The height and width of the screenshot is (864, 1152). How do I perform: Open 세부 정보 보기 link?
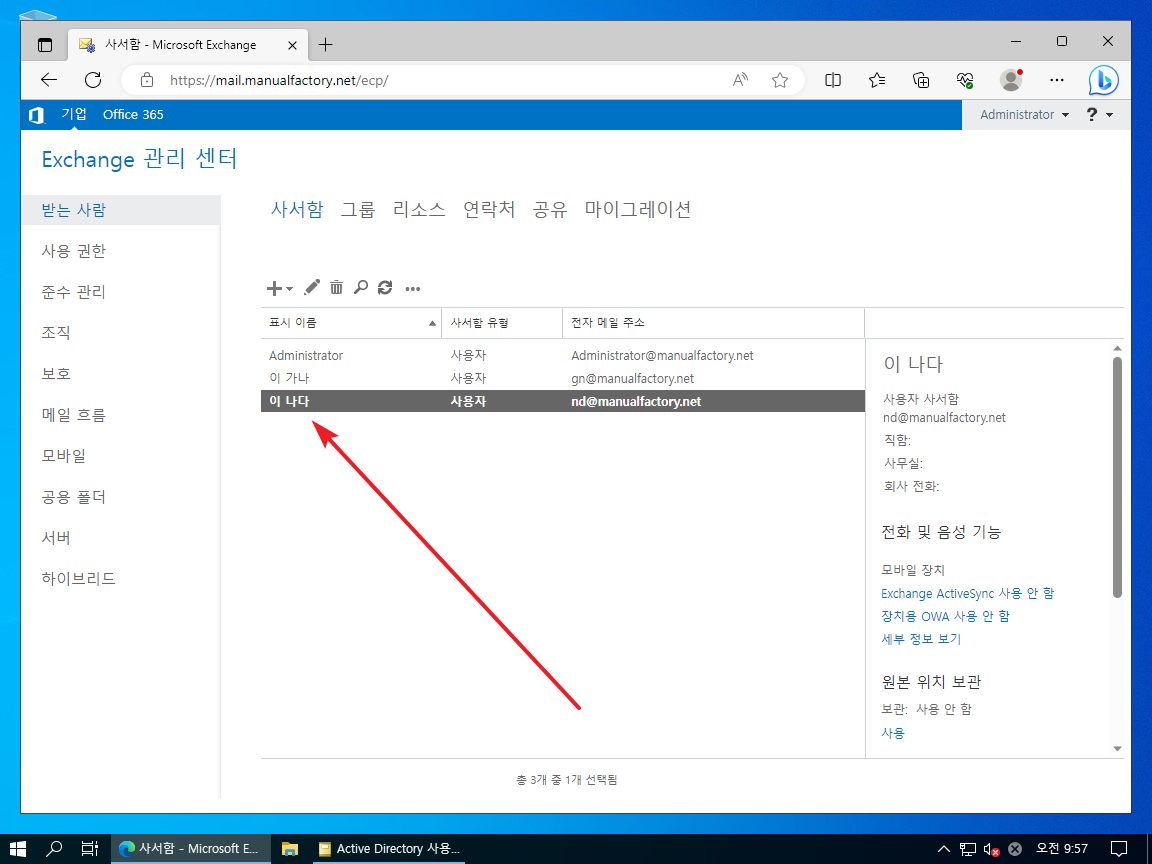(x=921, y=638)
